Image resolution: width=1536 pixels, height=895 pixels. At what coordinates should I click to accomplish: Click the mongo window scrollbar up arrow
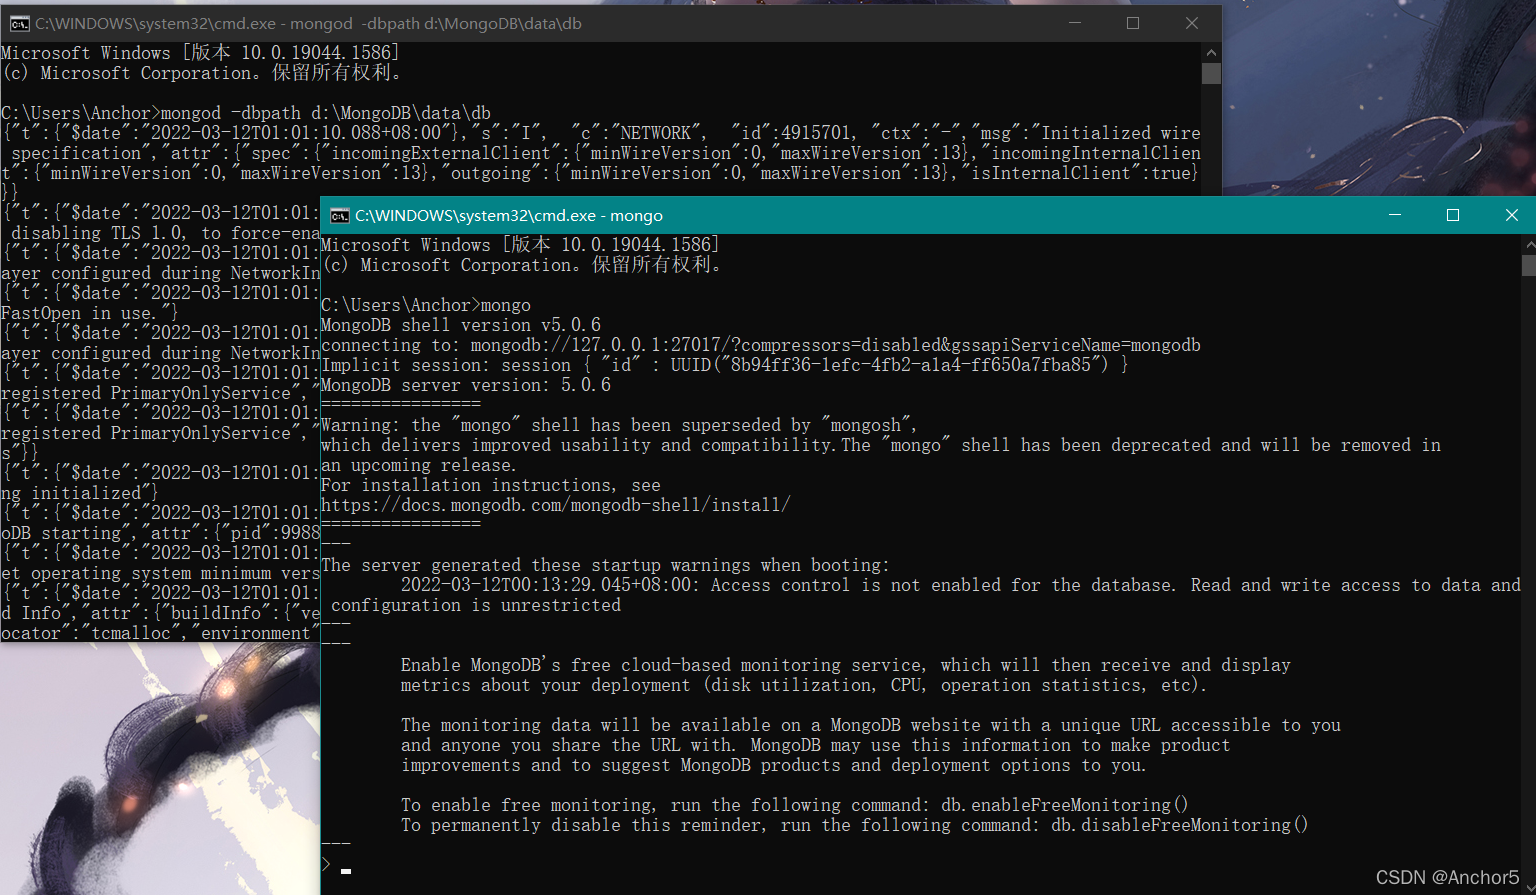[x=1528, y=244]
